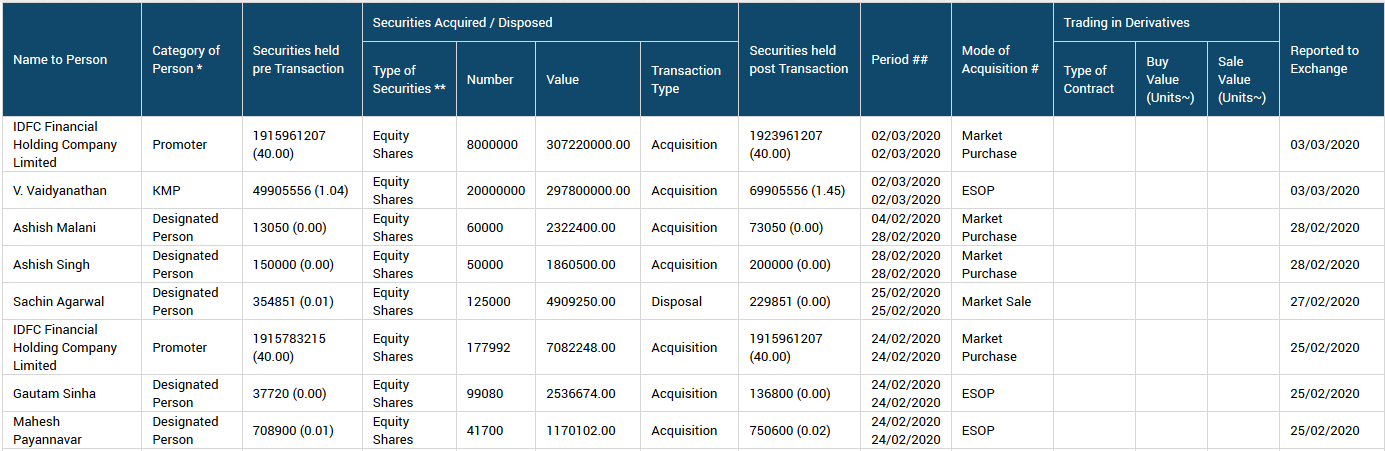Click the 'Name to Person' column header
1385x451 pixels.
coord(60,60)
